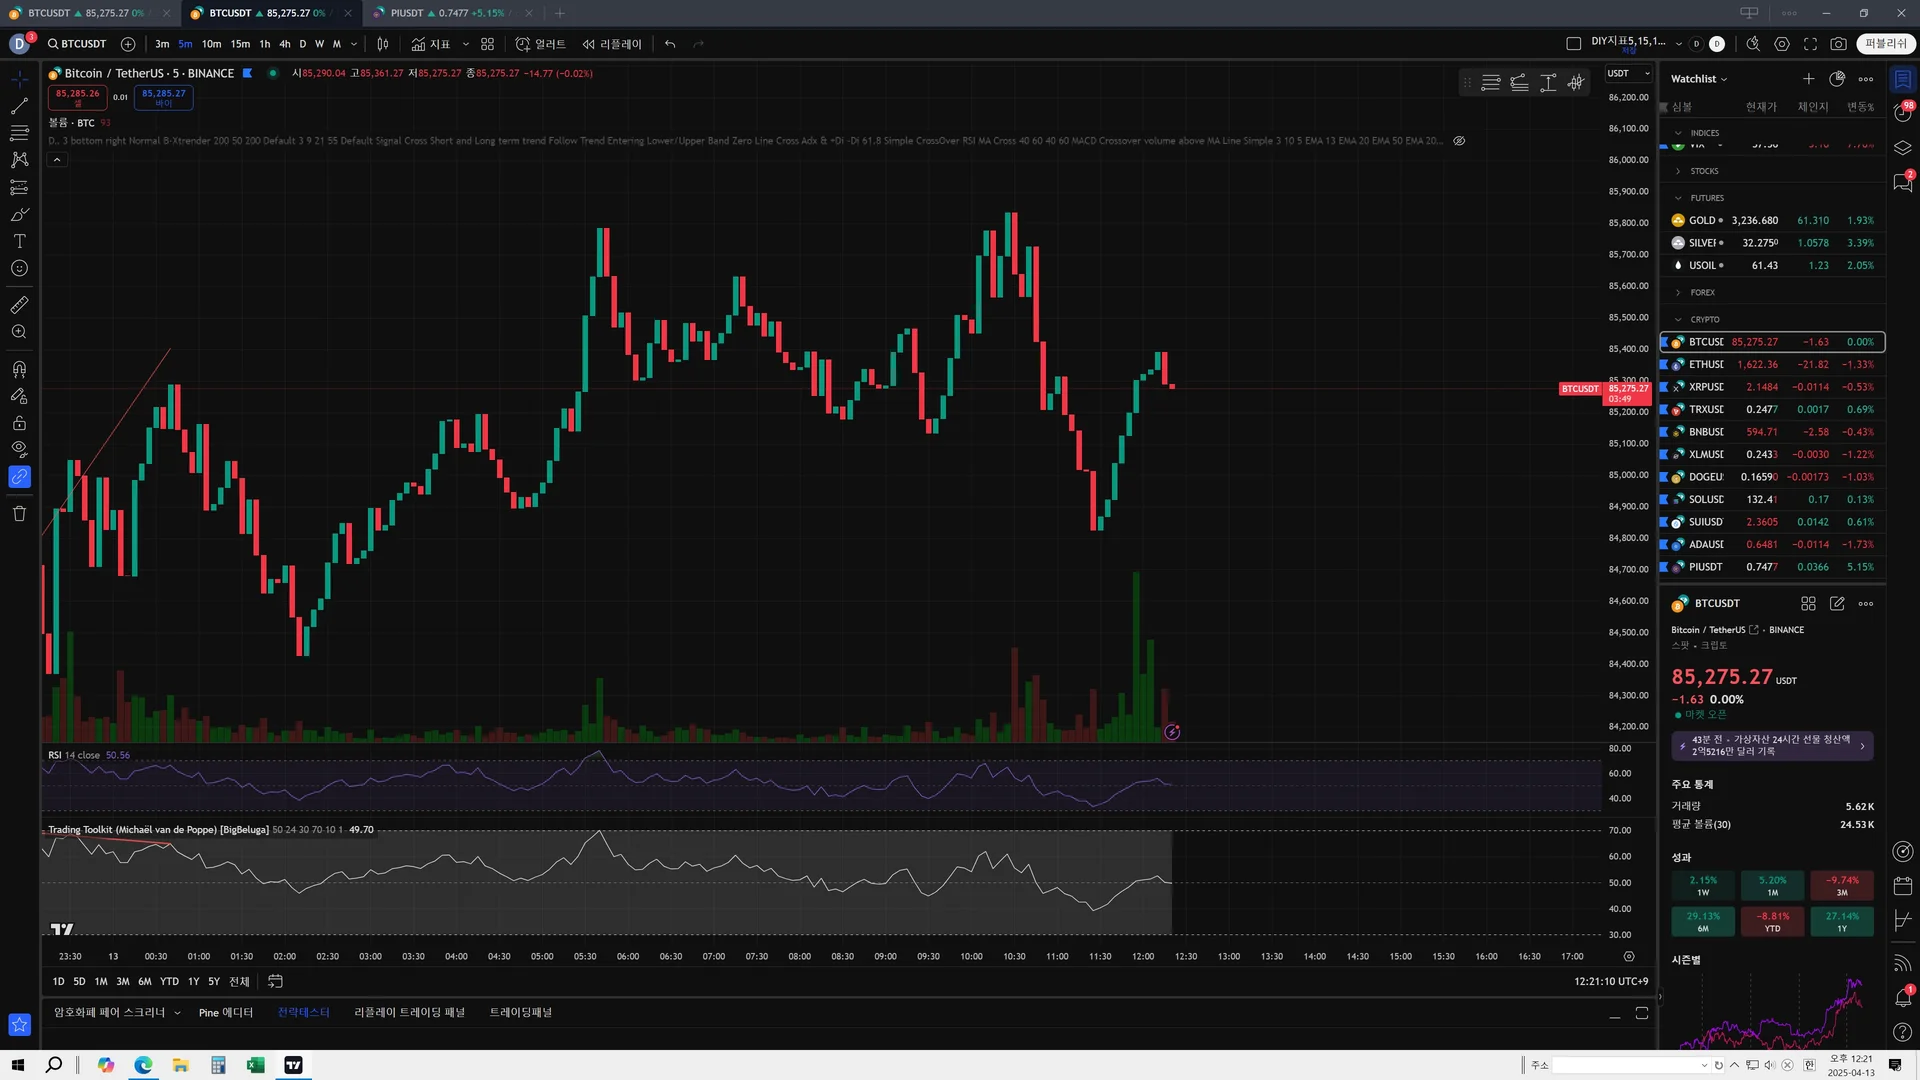Toggle hidden indicator legend eye icon

[x=1459, y=141]
